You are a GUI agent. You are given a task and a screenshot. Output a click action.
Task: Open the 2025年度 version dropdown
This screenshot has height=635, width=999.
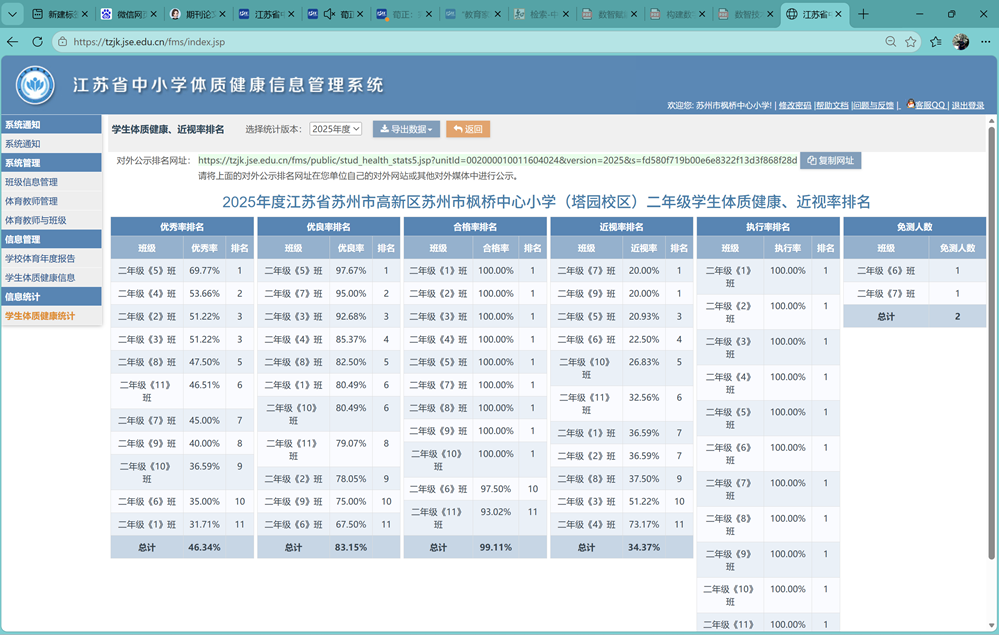pos(336,129)
